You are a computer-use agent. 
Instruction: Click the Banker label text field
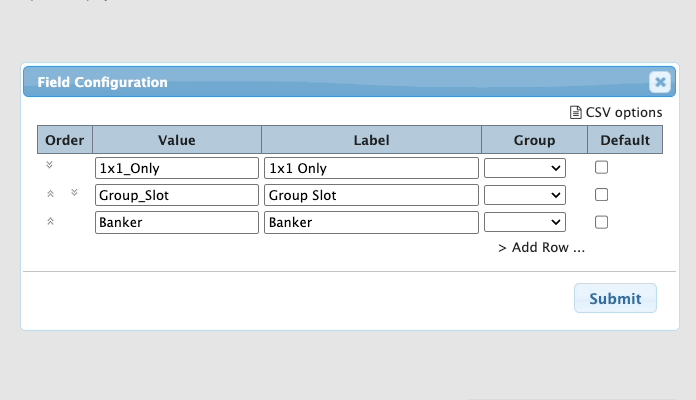(x=371, y=222)
